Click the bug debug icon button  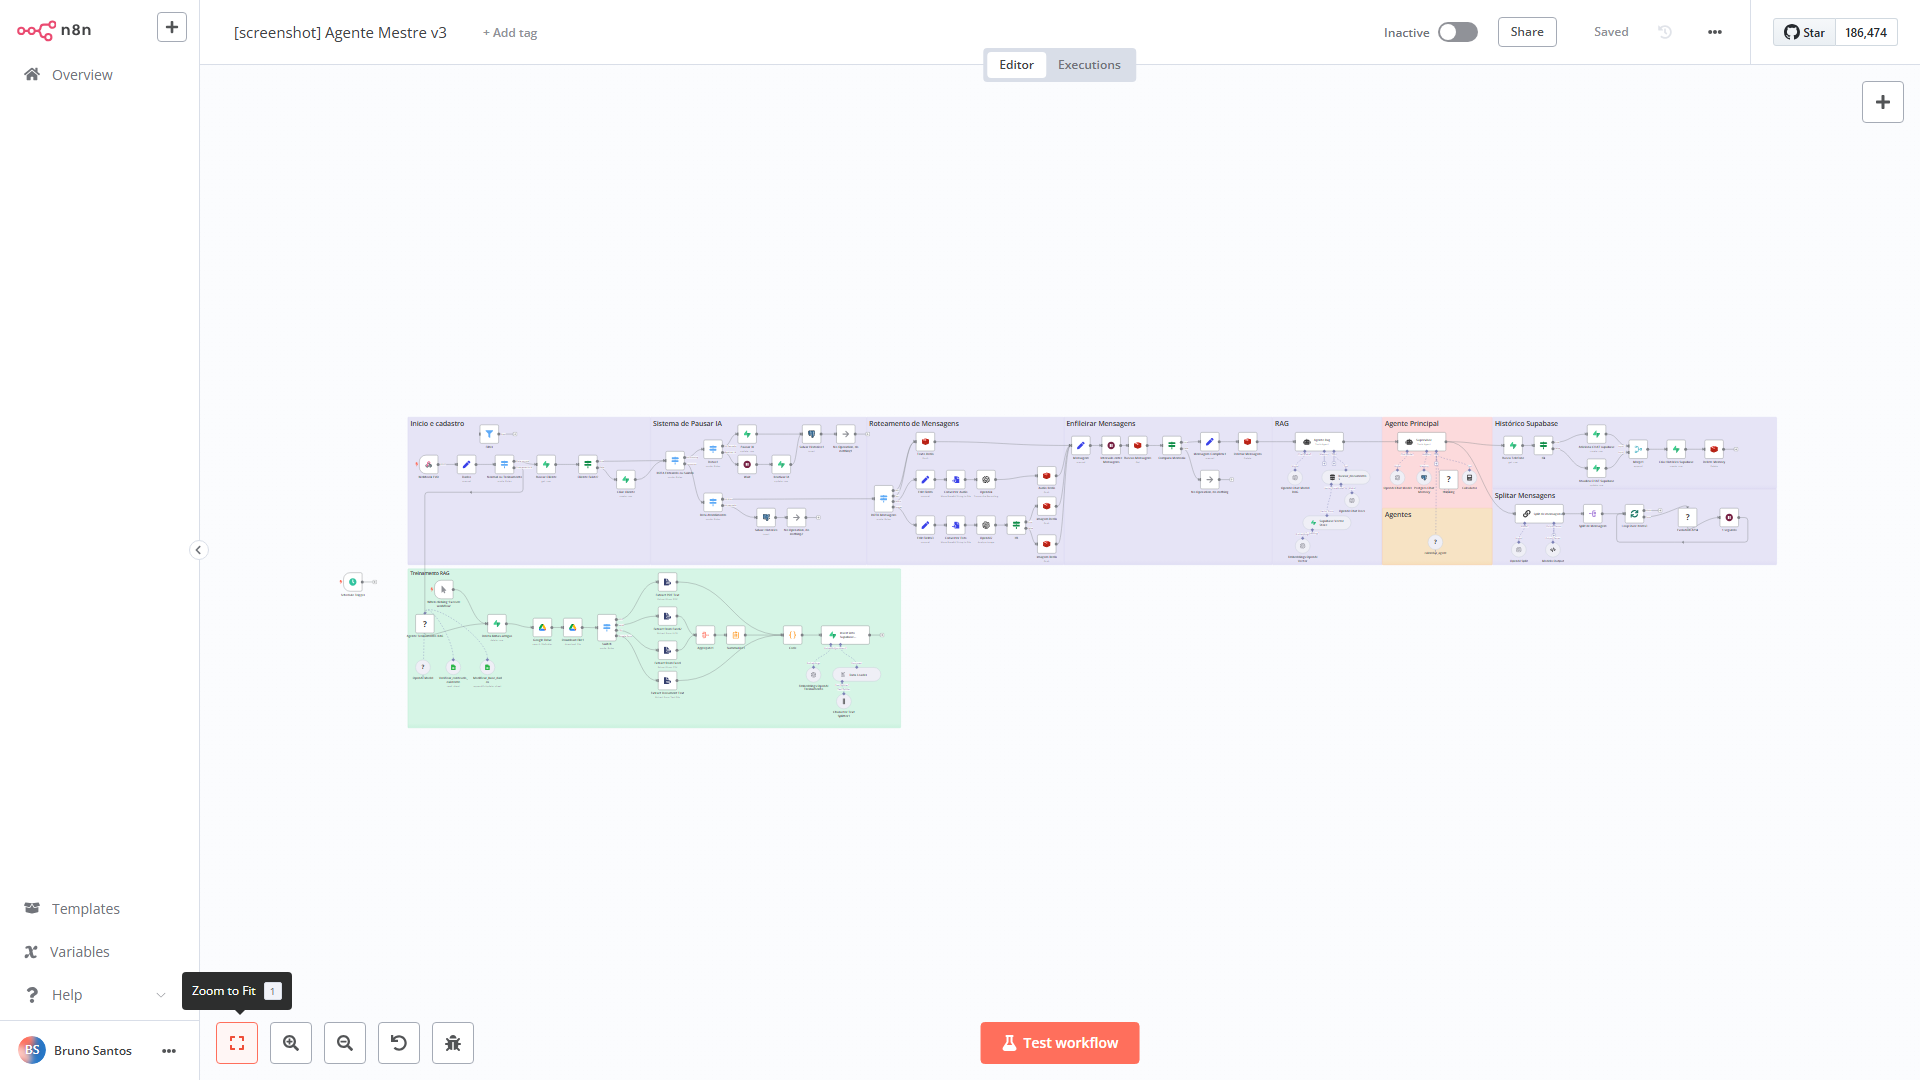click(x=453, y=1043)
